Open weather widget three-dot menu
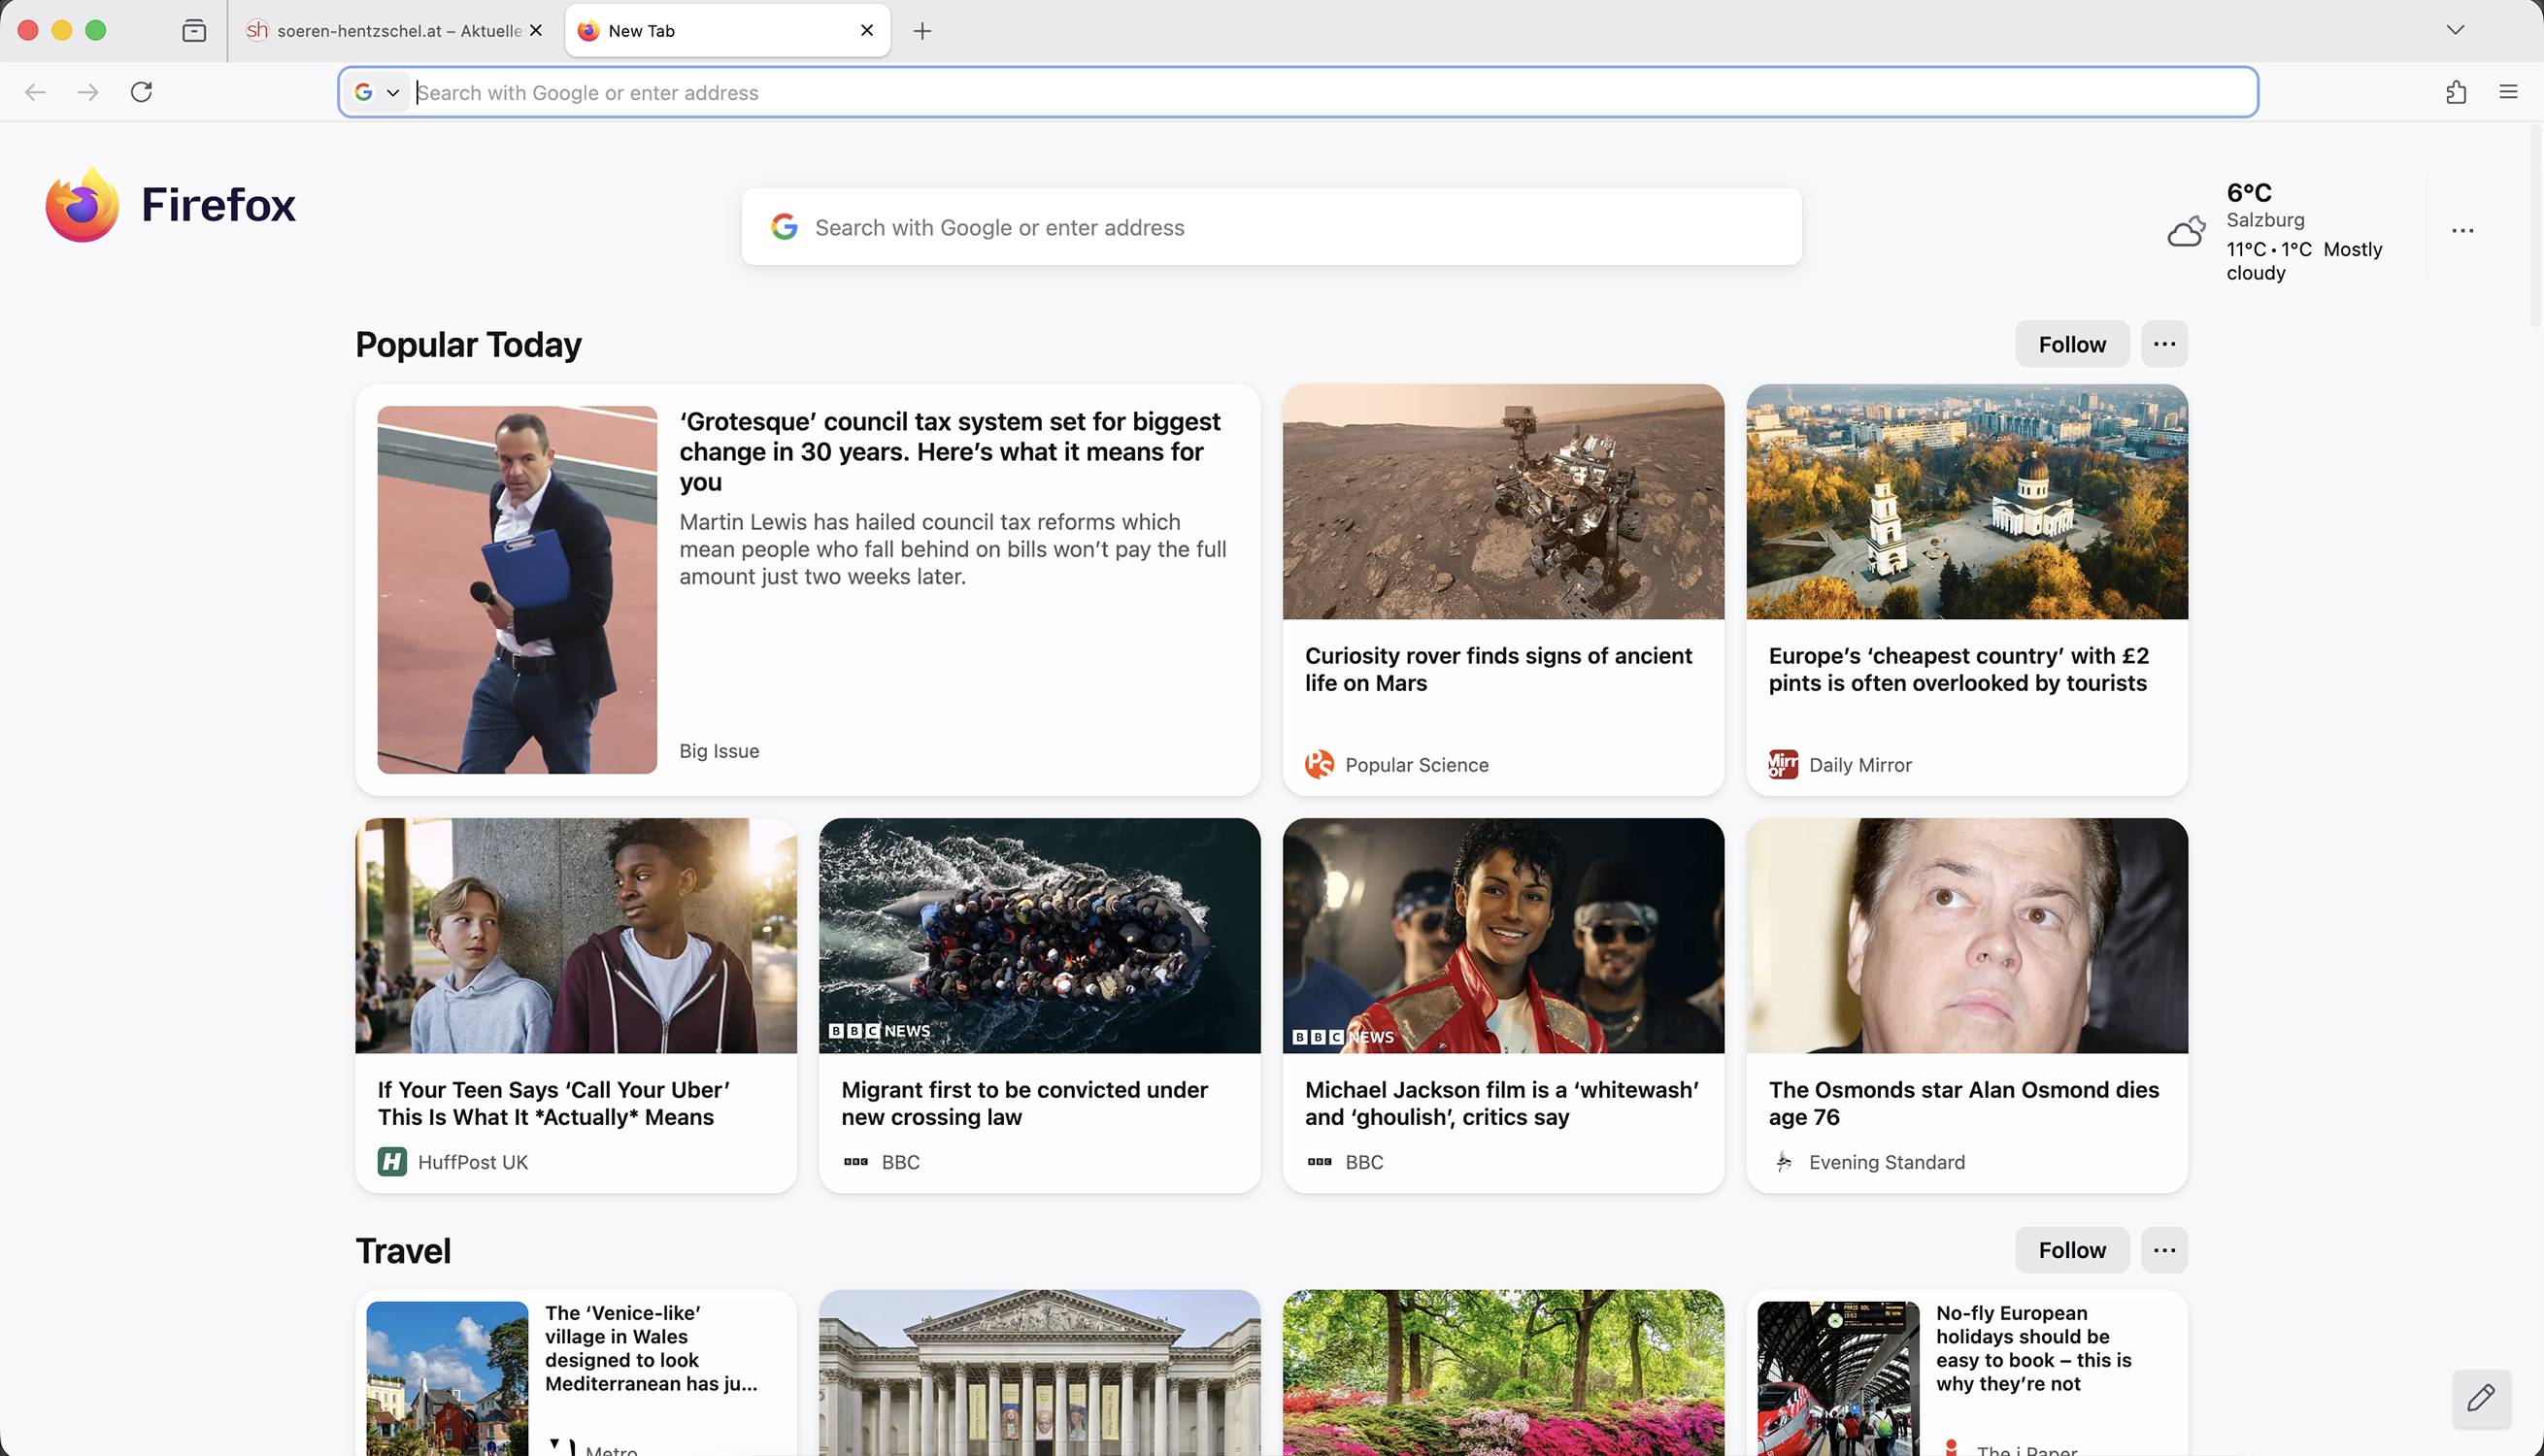2544x1456 pixels. pyautogui.click(x=2462, y=231)
